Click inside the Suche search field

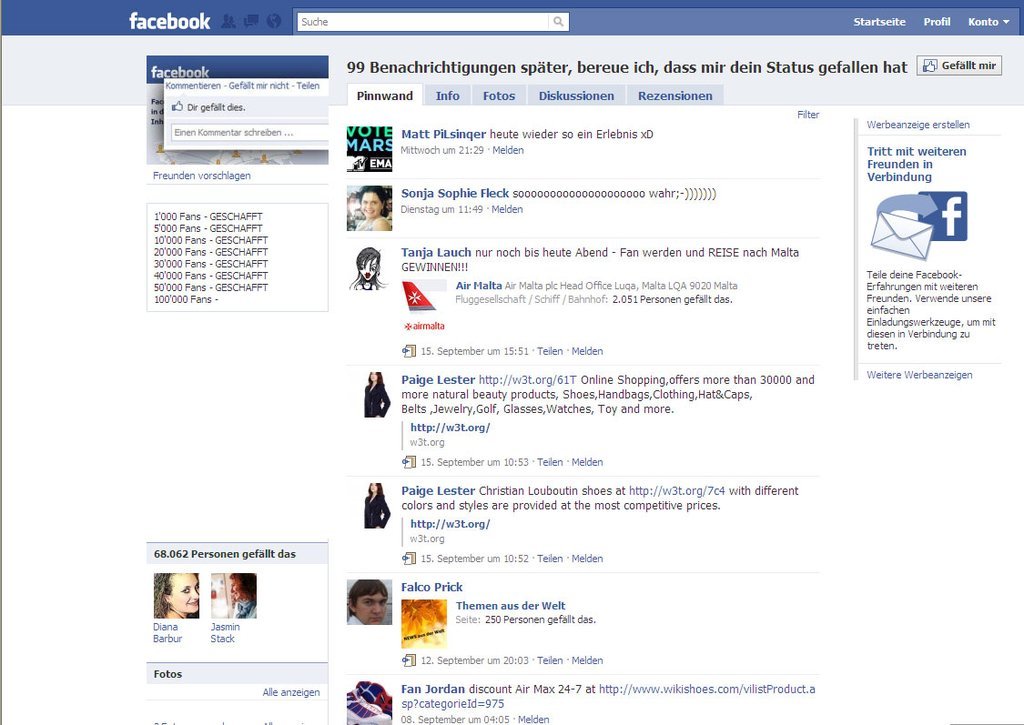[x=423, y=22]
